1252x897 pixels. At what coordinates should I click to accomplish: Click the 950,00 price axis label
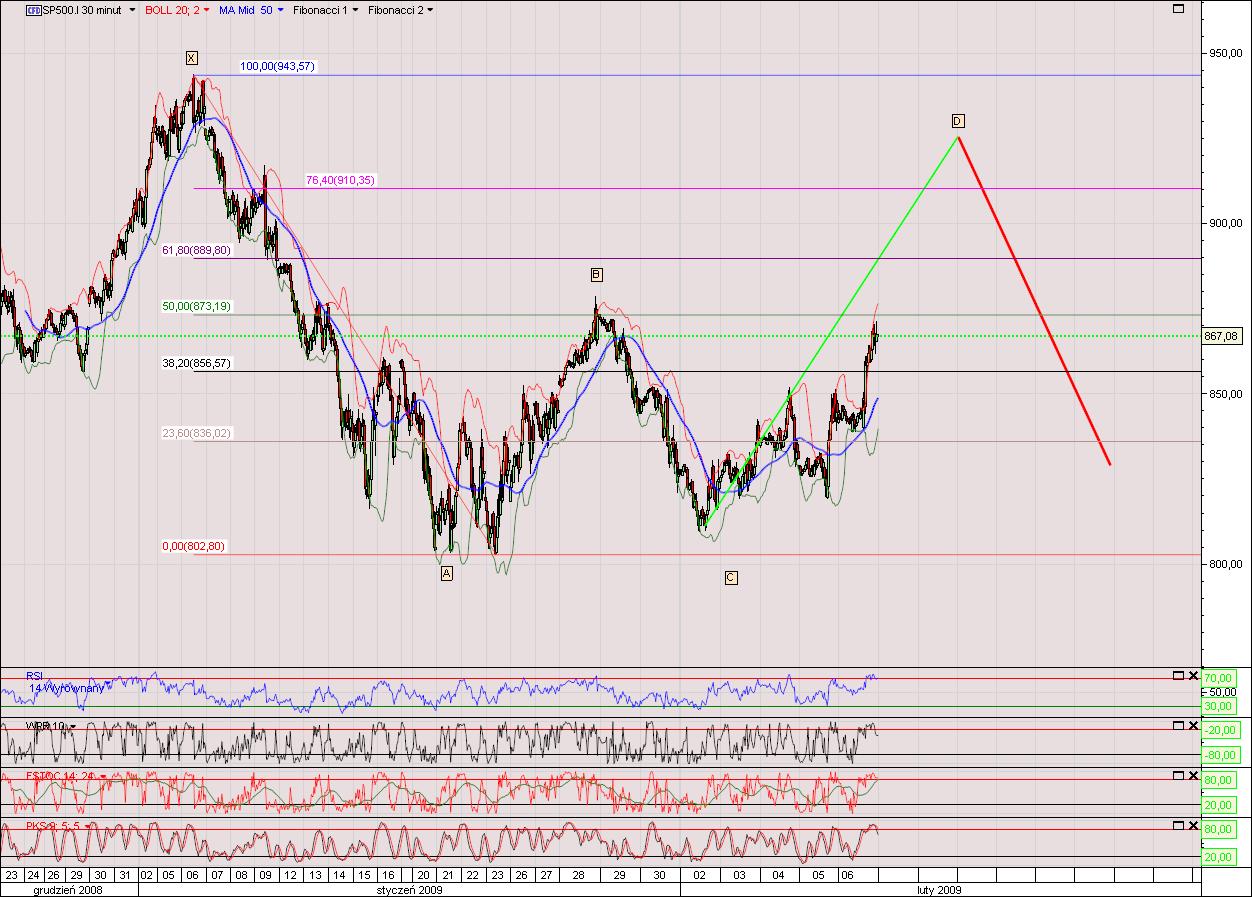coord(1224,53)
